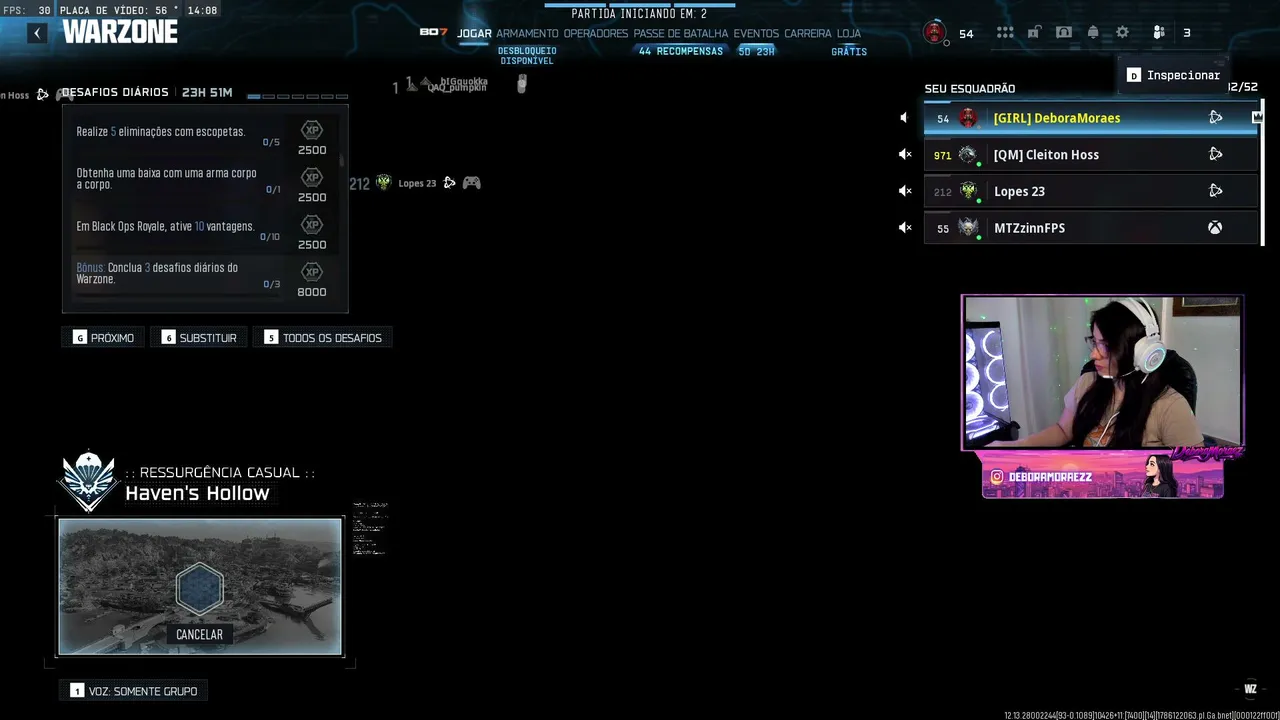Image resolution: width=1280 pixels, height=720 pixels.
Task: Cancel matchmaking with CANCELAR
Action: click(199, 634)
